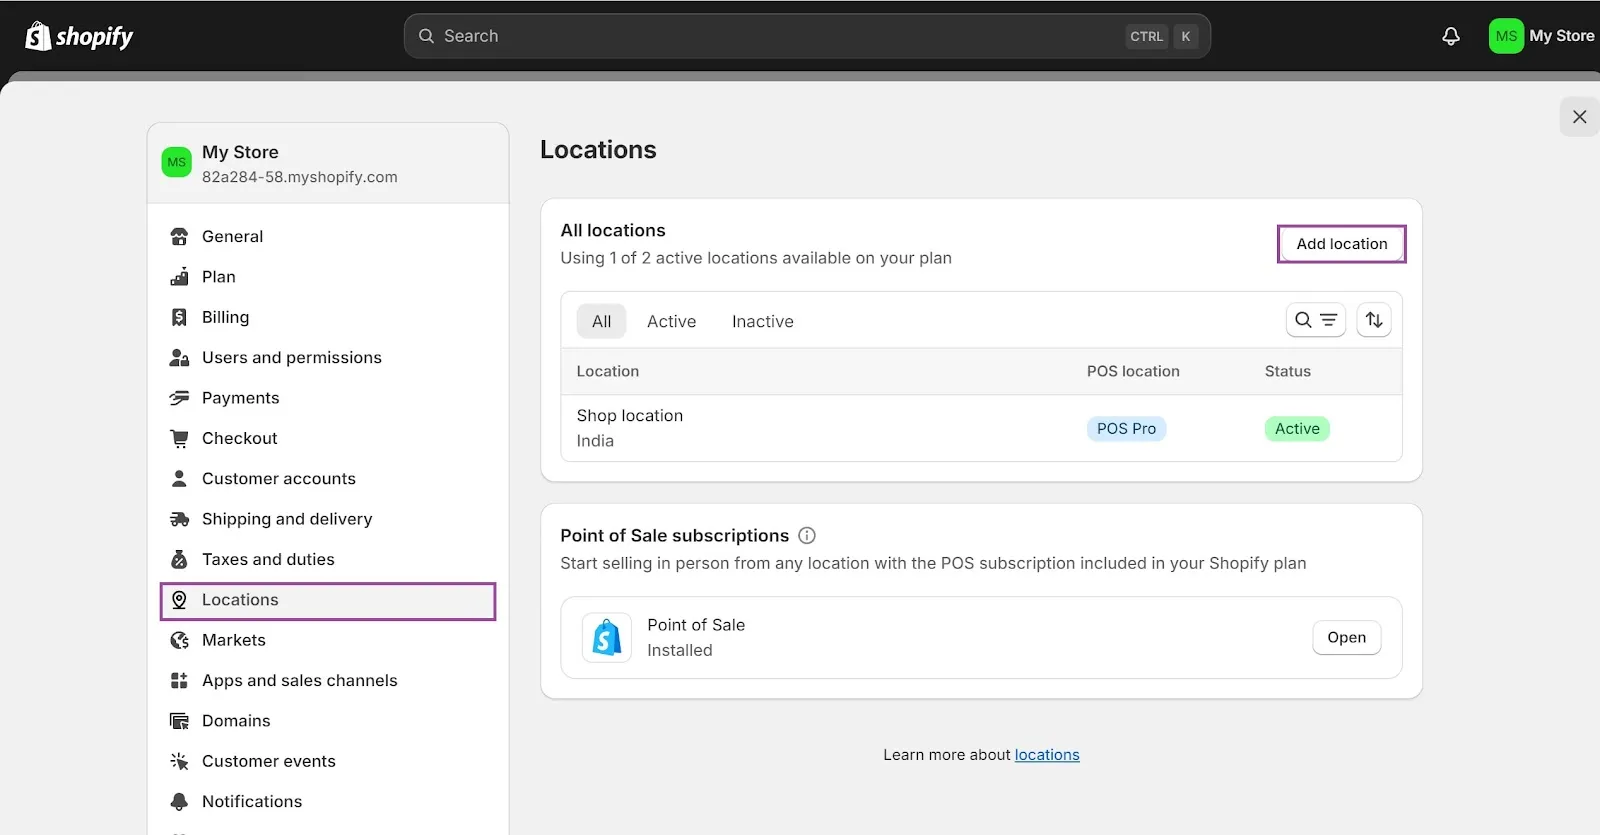Close the settings panel
The height and width of the screenshot is (835, 1600).
tap(1579, 117)
